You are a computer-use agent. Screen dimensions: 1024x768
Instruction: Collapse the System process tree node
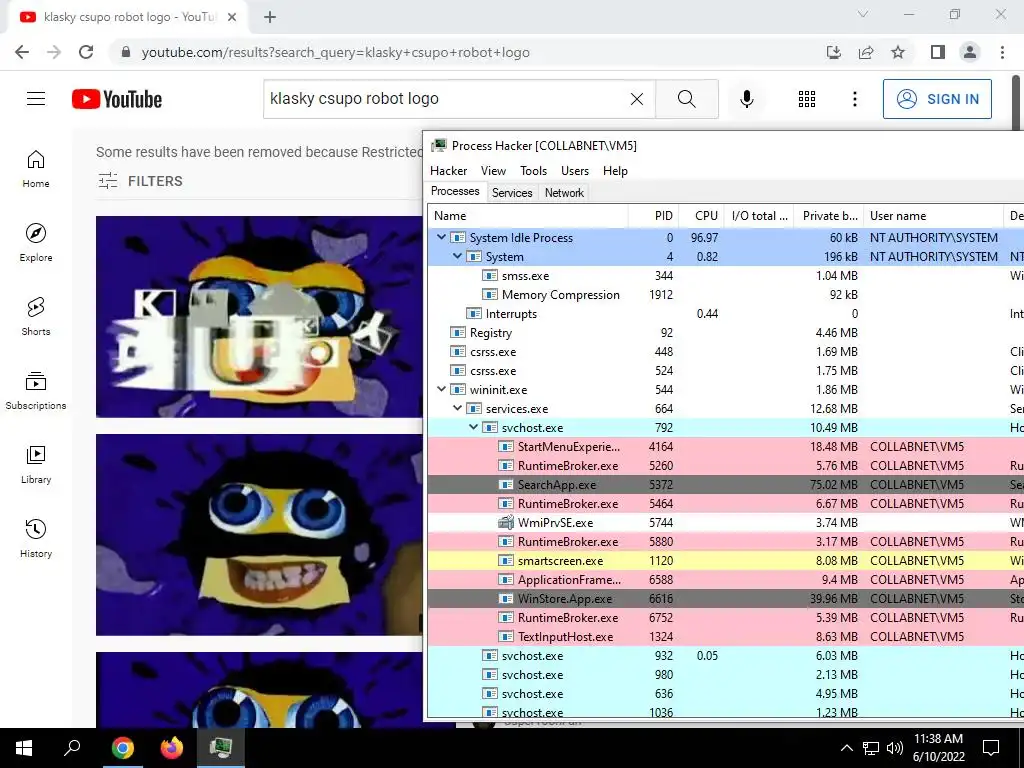[x=458, y=256]
